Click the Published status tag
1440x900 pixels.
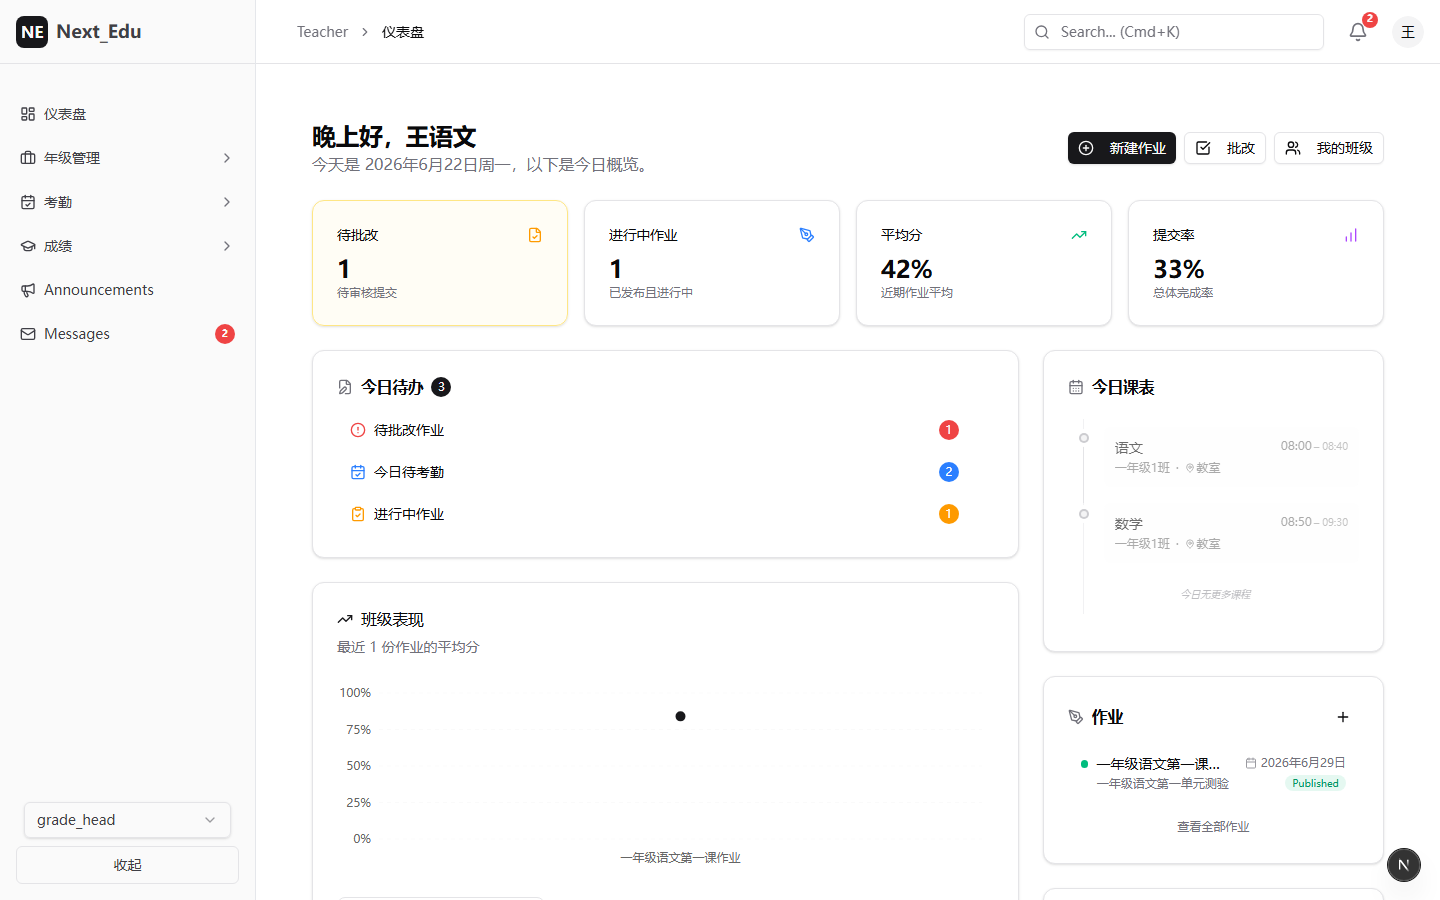(1315, 784)
